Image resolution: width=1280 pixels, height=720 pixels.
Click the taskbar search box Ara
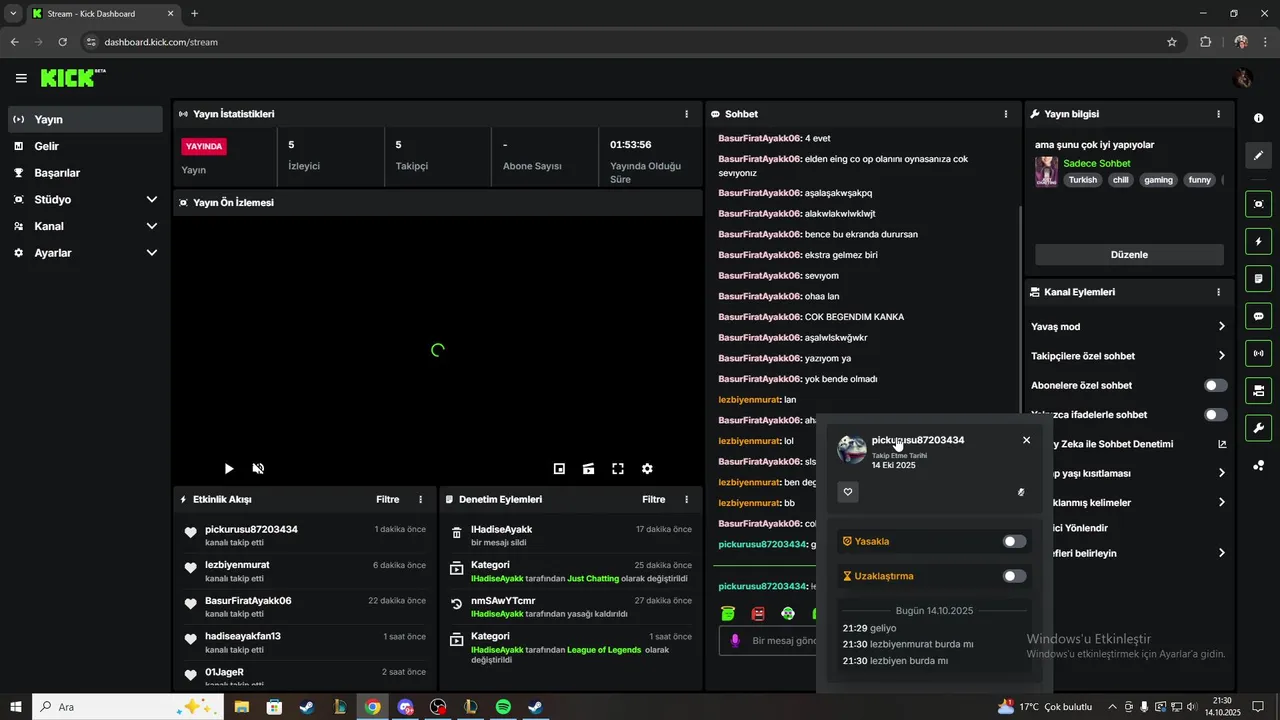point(127,707)
